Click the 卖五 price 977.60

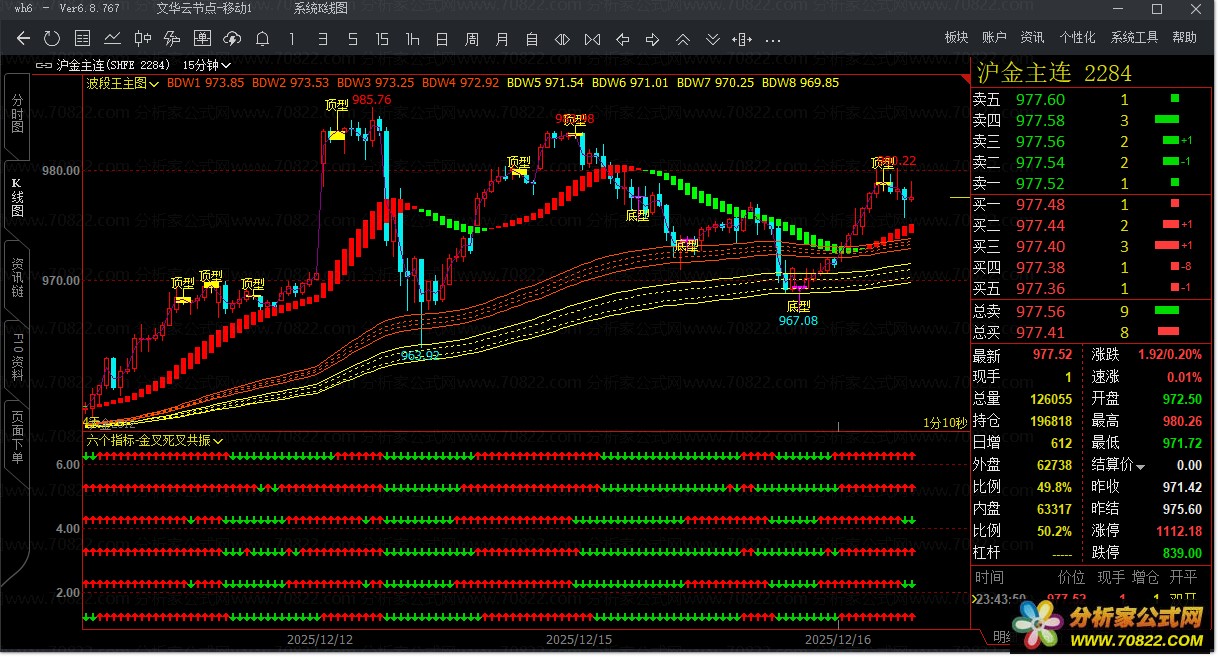(x=1040, y=99)
